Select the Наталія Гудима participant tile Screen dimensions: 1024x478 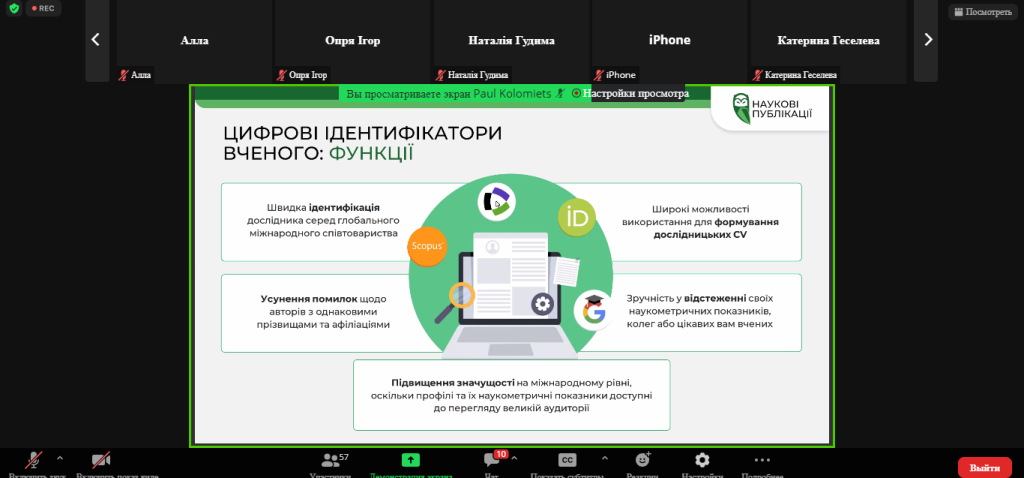511,41
